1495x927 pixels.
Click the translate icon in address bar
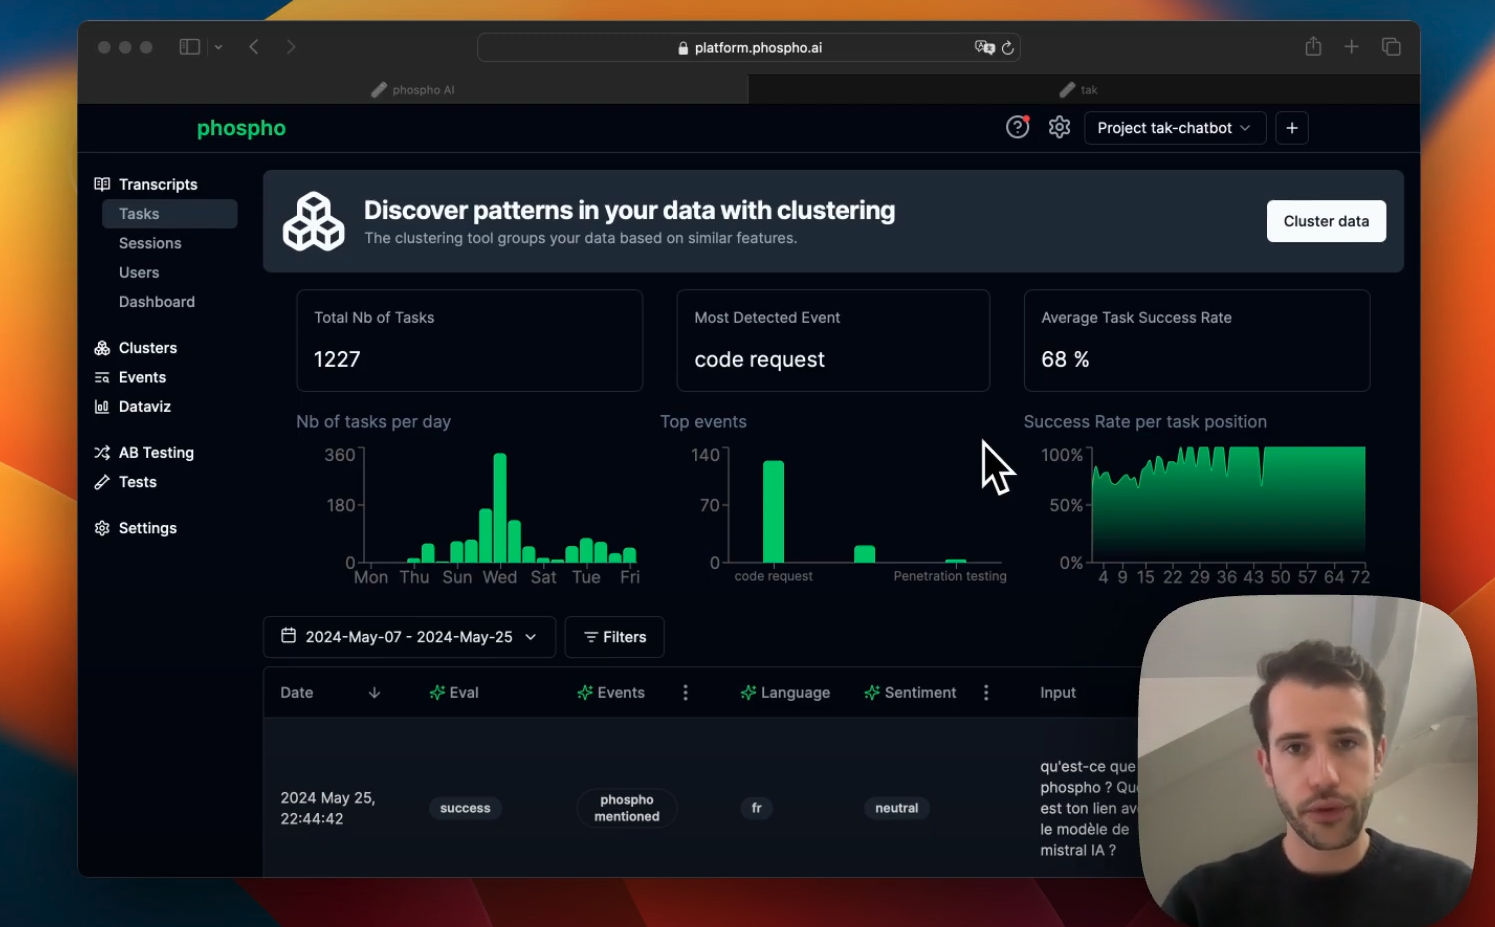pos(984,47)
